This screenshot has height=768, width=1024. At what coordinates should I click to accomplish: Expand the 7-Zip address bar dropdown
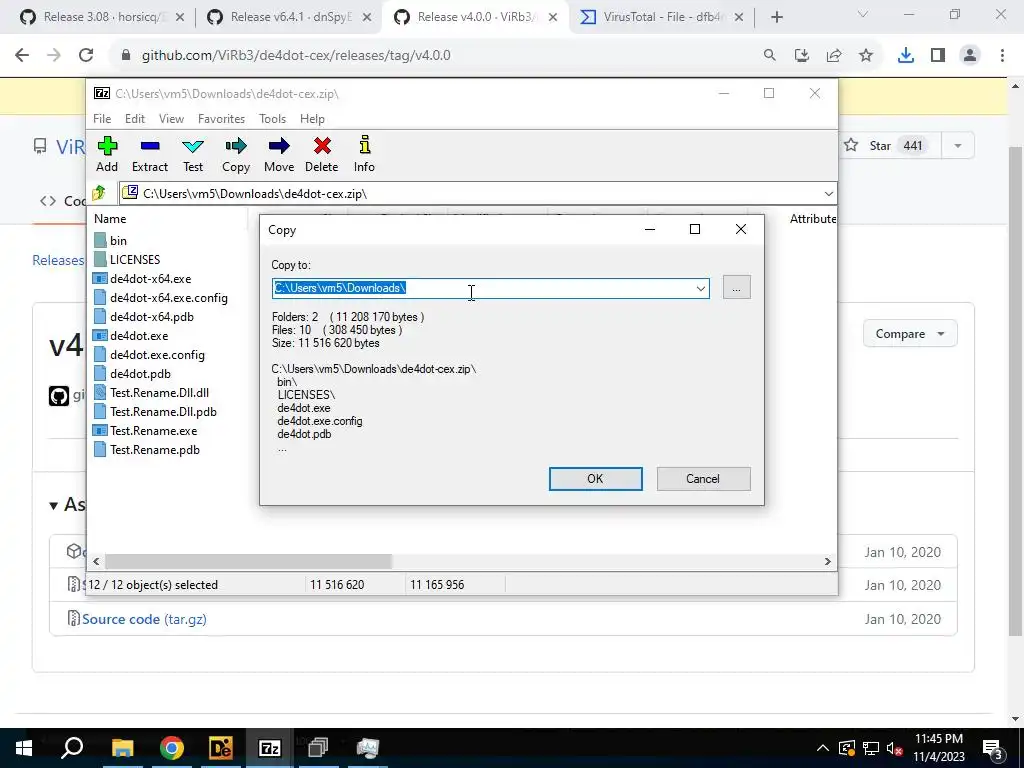pyautogui.click(x=829, y=193)
